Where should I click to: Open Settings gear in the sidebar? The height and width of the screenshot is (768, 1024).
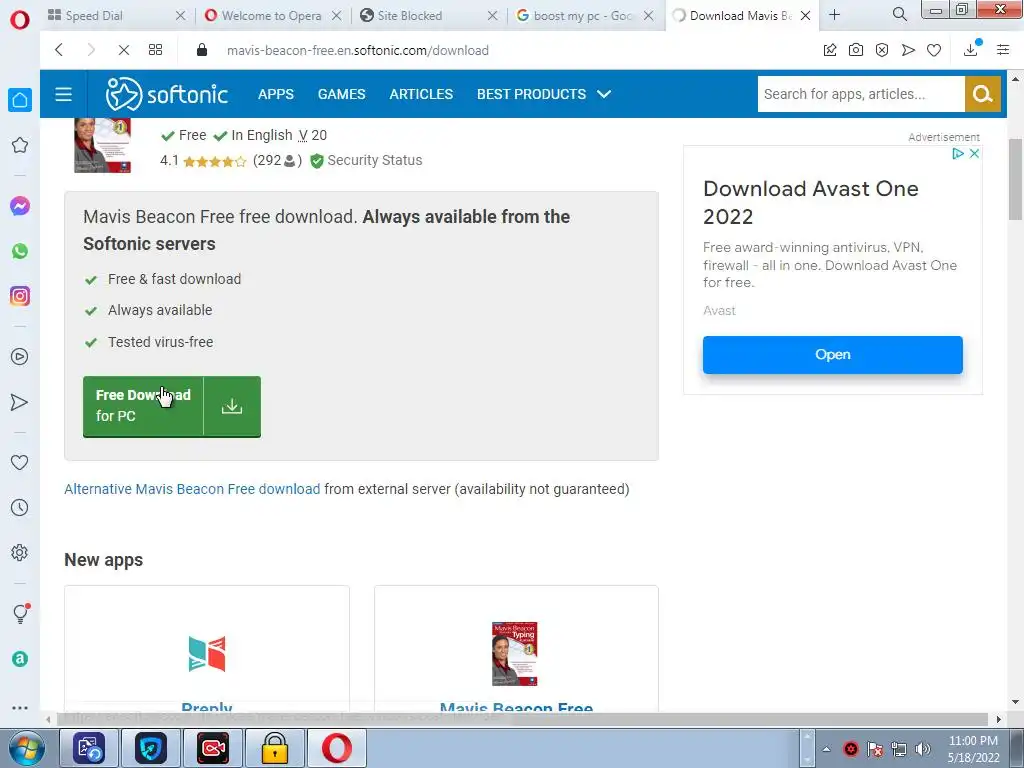[20, 552]
